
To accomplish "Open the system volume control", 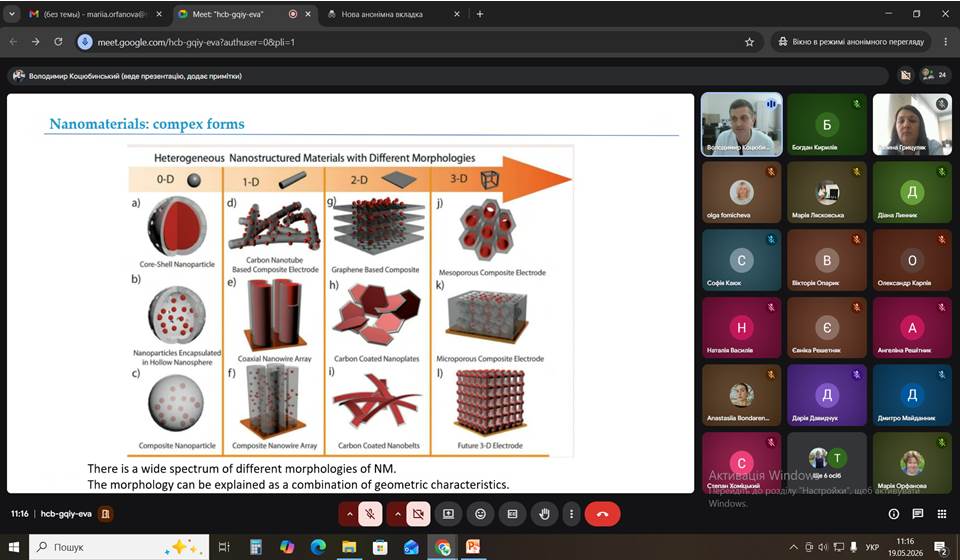I will pyautogui.click(x=823, y=547).
